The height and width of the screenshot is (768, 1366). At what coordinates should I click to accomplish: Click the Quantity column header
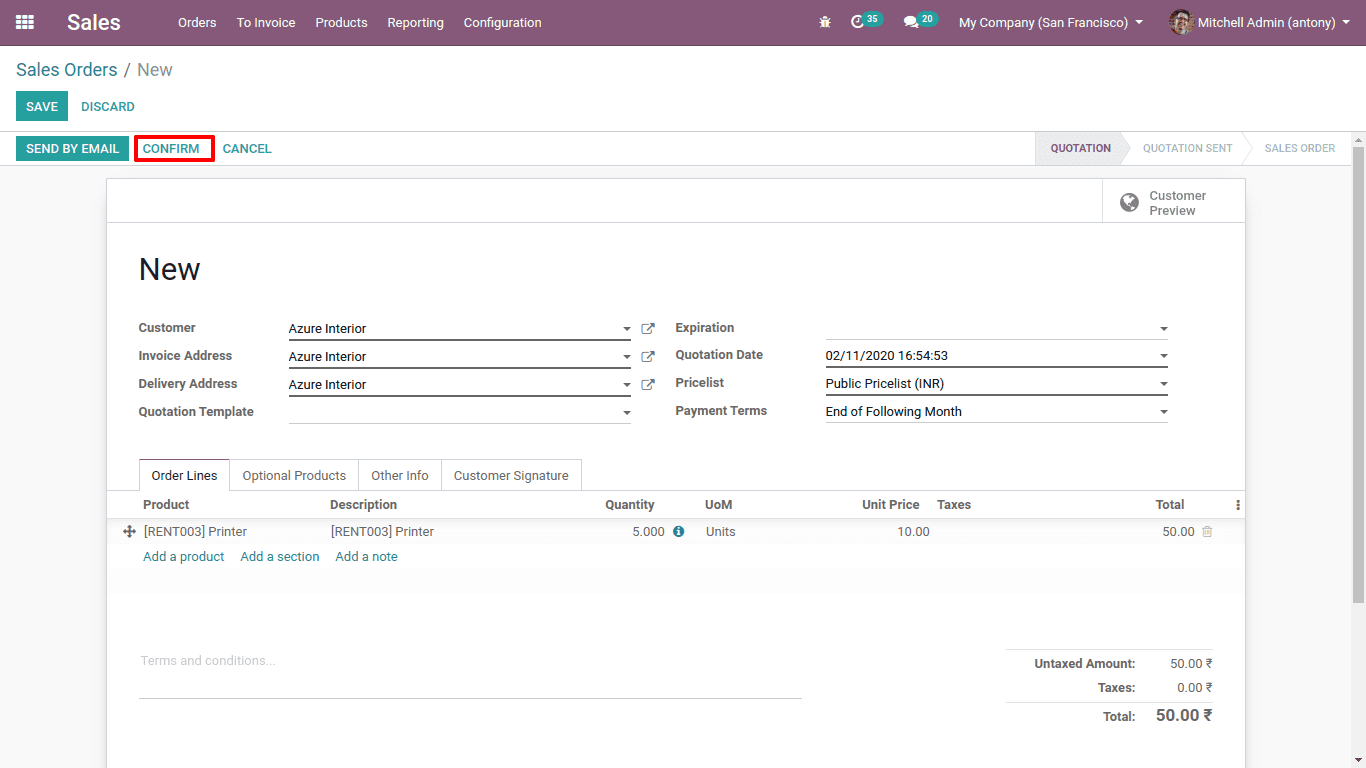[630, 505]
